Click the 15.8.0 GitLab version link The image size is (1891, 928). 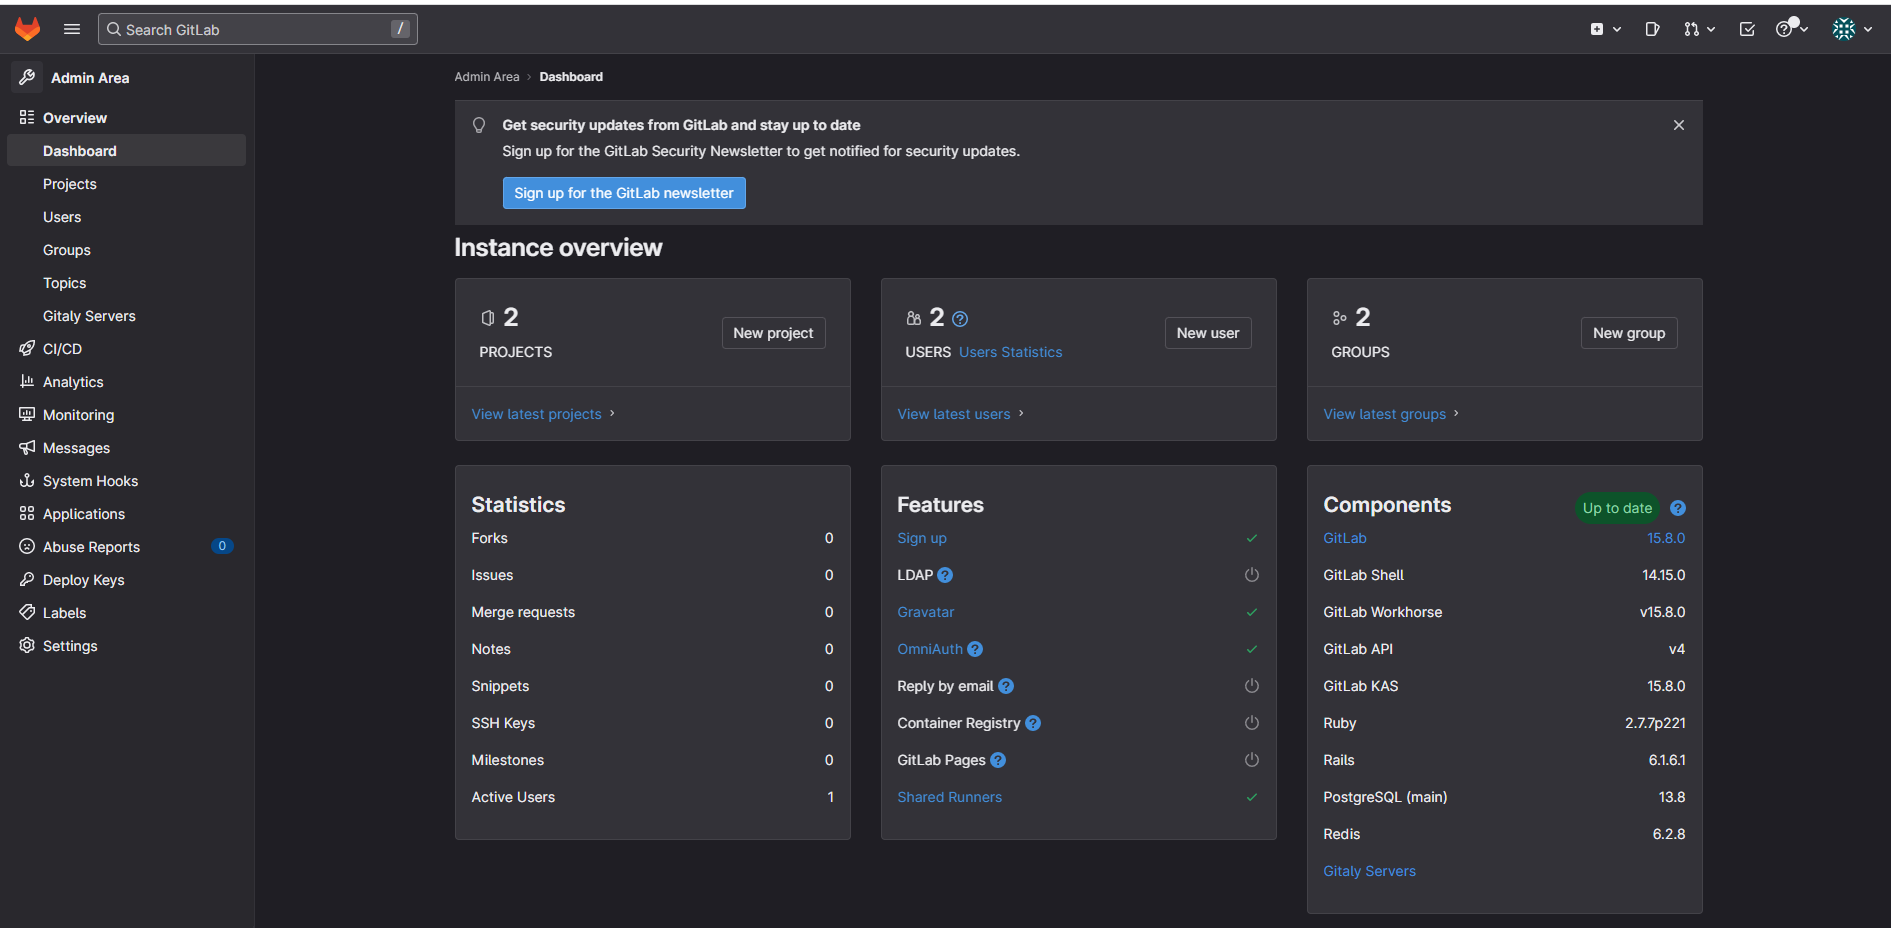point(1666,538)
